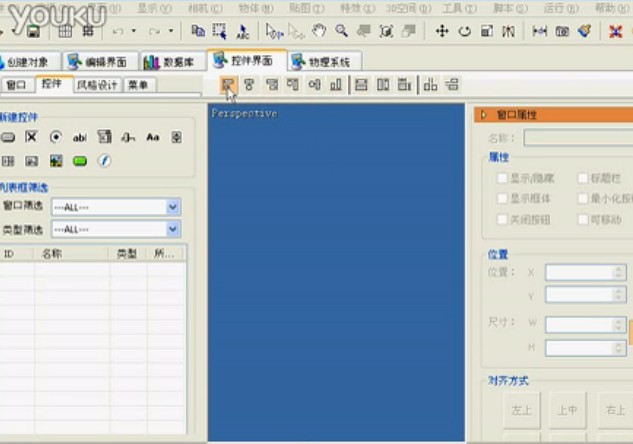
Task: Toggle the 关闭按钮 checkbox
Action: click(x=502, y=219)
